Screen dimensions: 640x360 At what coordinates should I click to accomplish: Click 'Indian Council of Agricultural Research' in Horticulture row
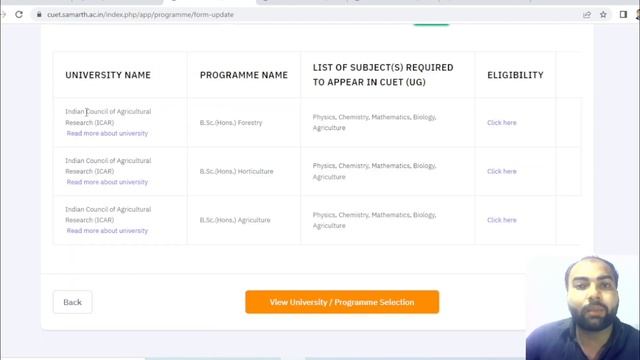click(108, 166)
